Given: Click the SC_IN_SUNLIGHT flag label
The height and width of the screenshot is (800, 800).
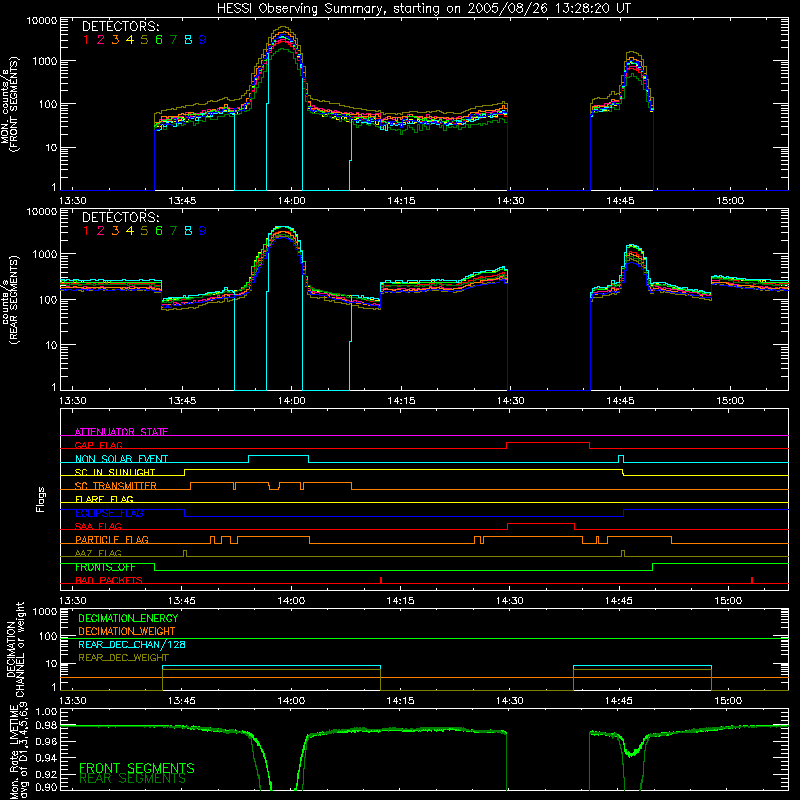Looking at the screenshot, I should (x=115, y=472).
